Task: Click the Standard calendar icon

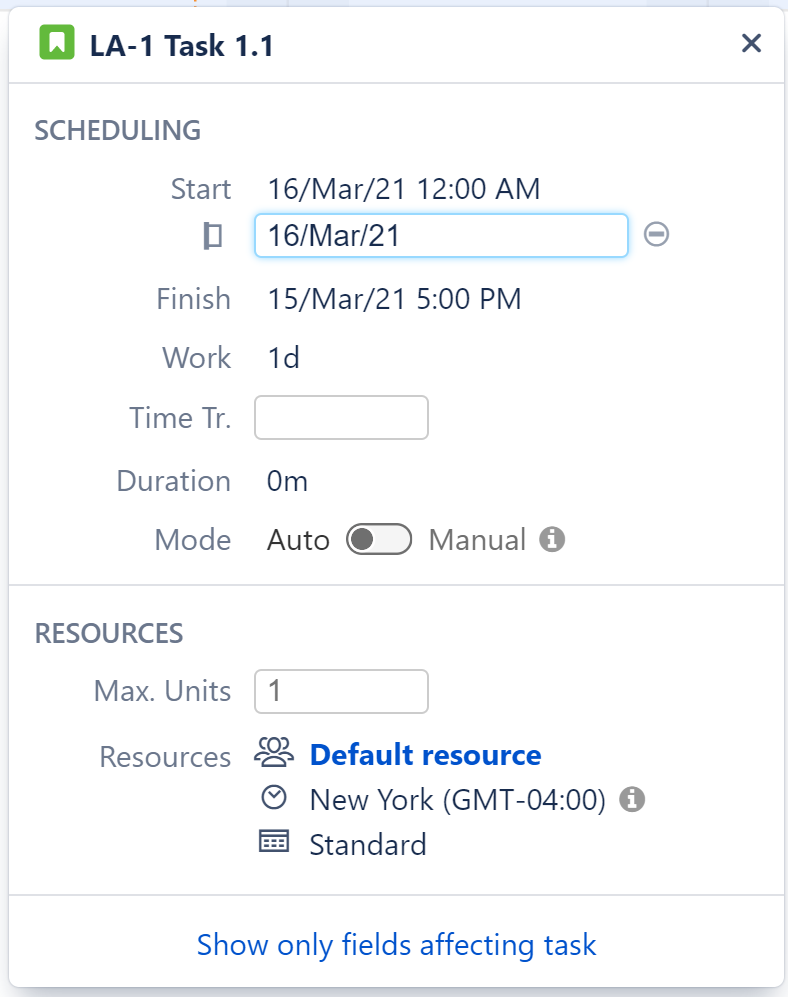Action: (x=272, y=844)
